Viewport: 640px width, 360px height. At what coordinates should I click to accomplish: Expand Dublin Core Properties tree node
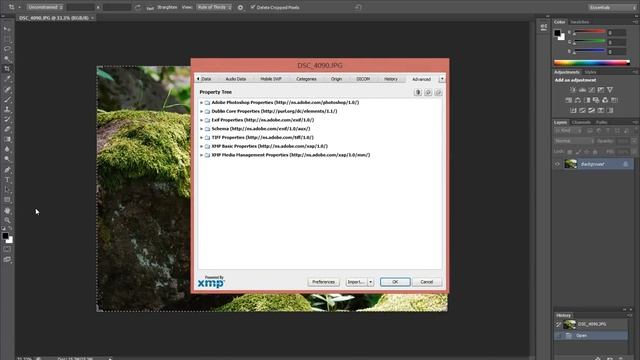(x=201, y=111)
